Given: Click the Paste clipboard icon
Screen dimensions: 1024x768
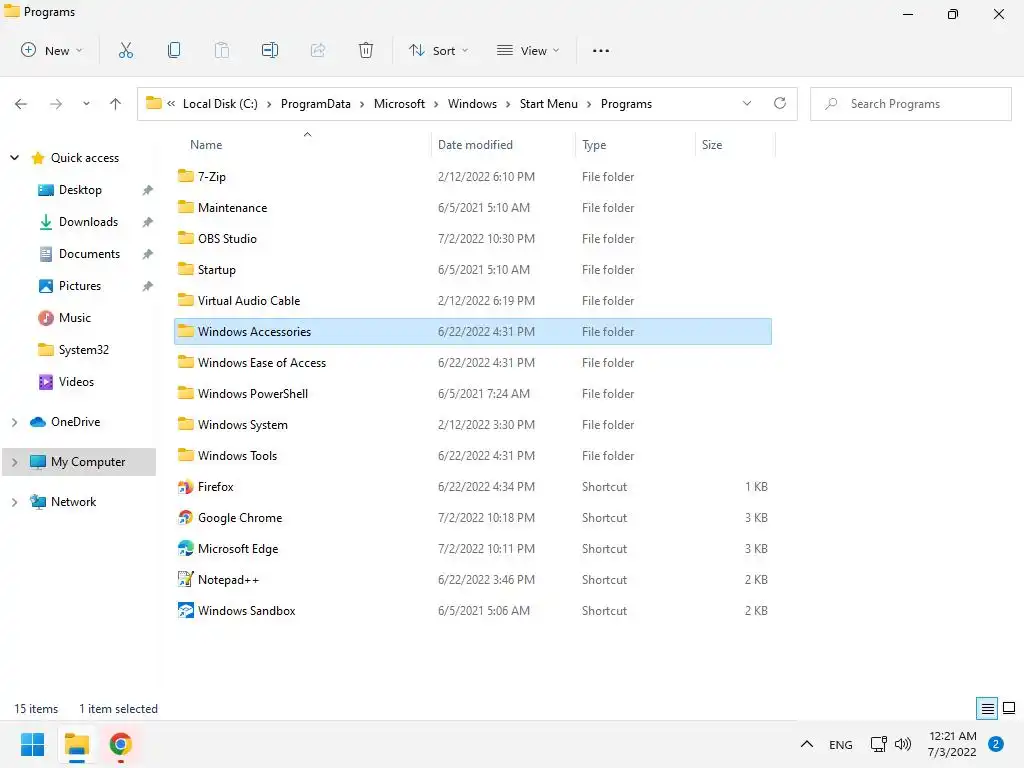Looking at the screenshot, I should (x=222, y=50).
